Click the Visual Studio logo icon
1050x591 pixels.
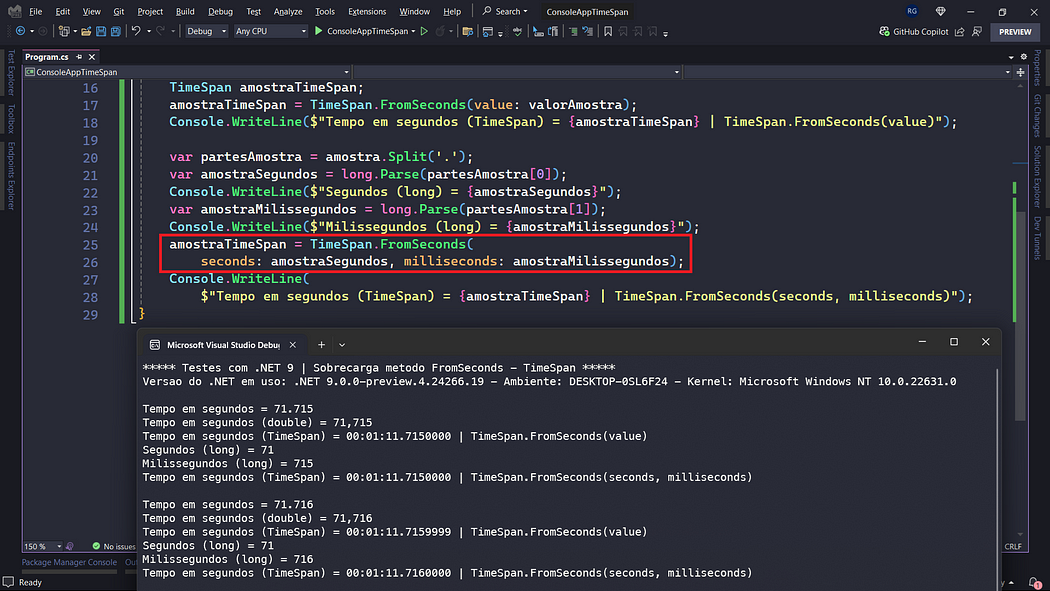tap(14, 11)
